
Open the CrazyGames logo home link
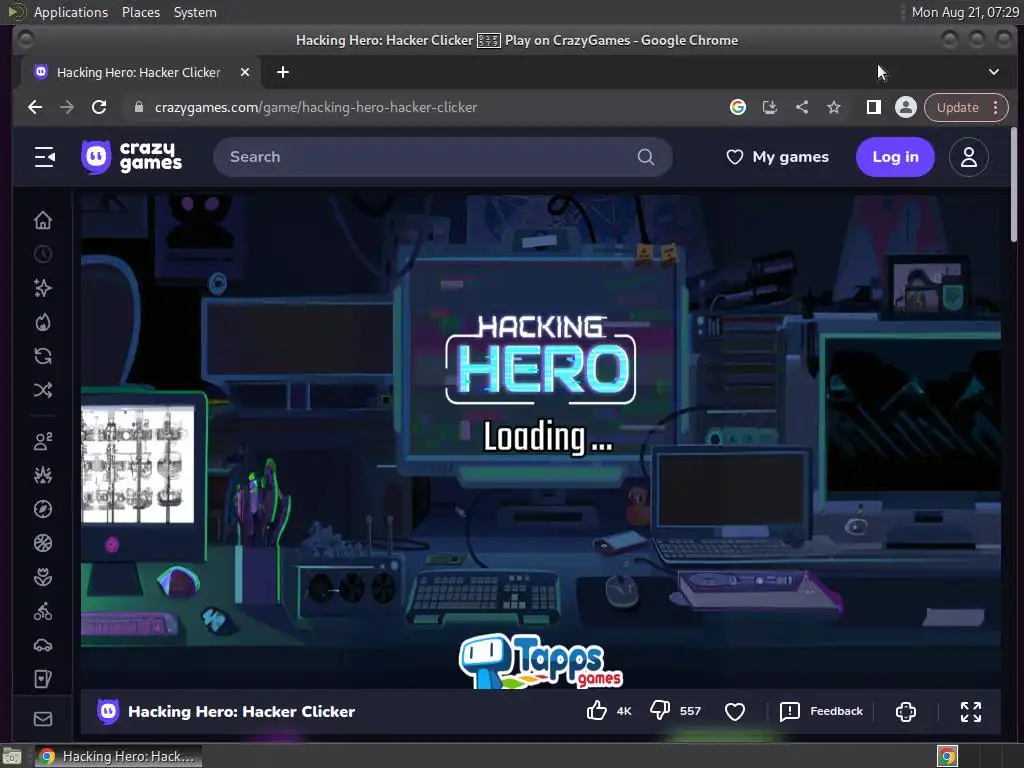point(131,157)
